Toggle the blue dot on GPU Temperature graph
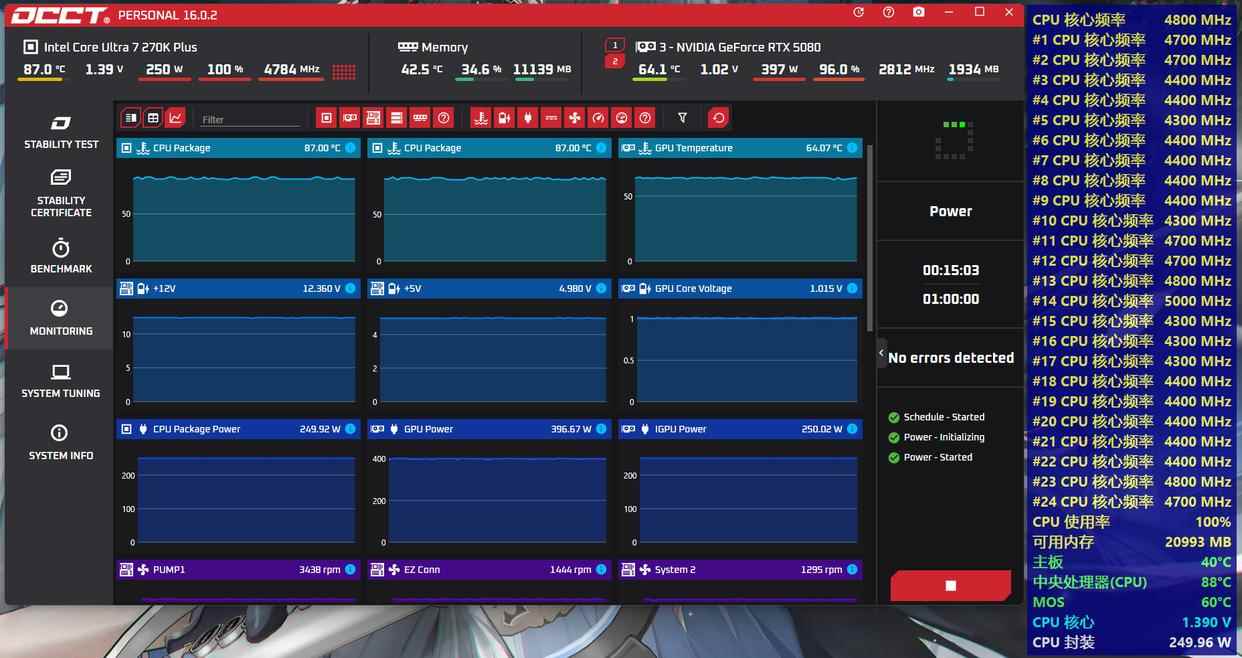The image size is (1242, 658). pyautogui.click(x=852, y=148)
